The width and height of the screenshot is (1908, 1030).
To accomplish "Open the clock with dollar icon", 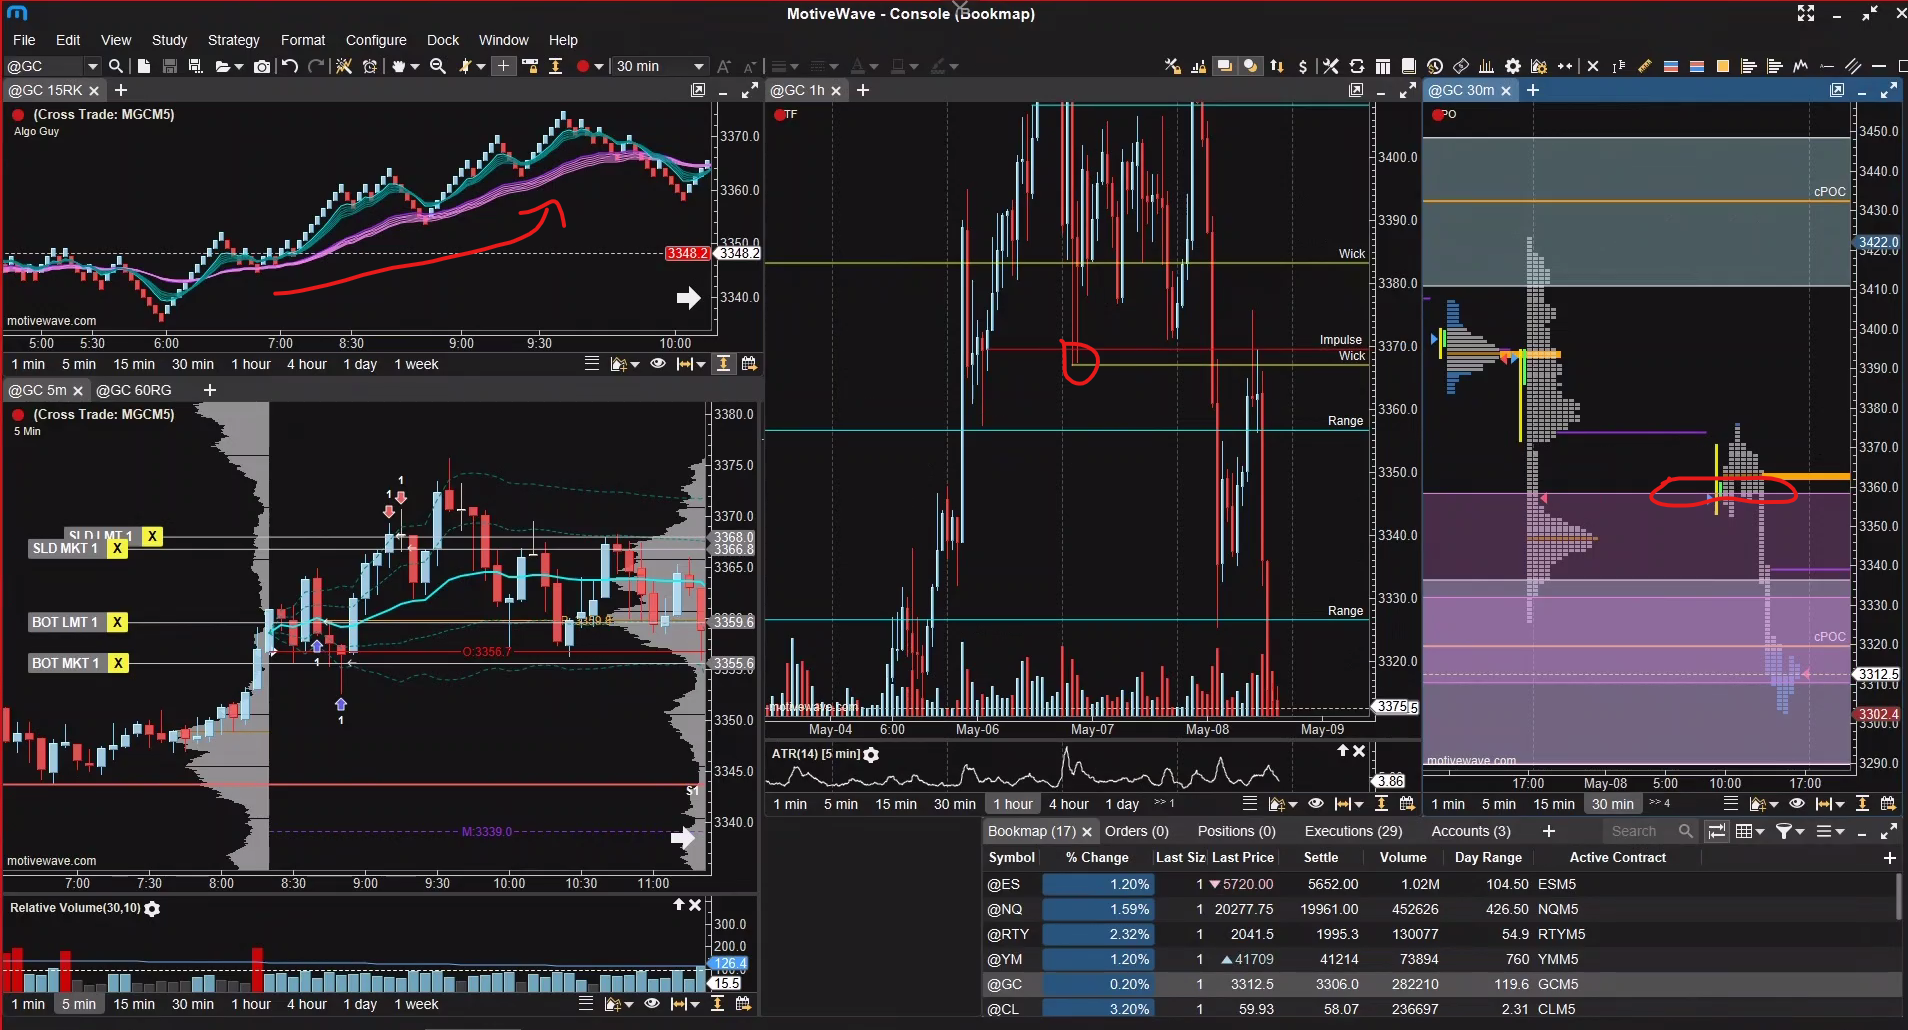I will [1435, 66].
